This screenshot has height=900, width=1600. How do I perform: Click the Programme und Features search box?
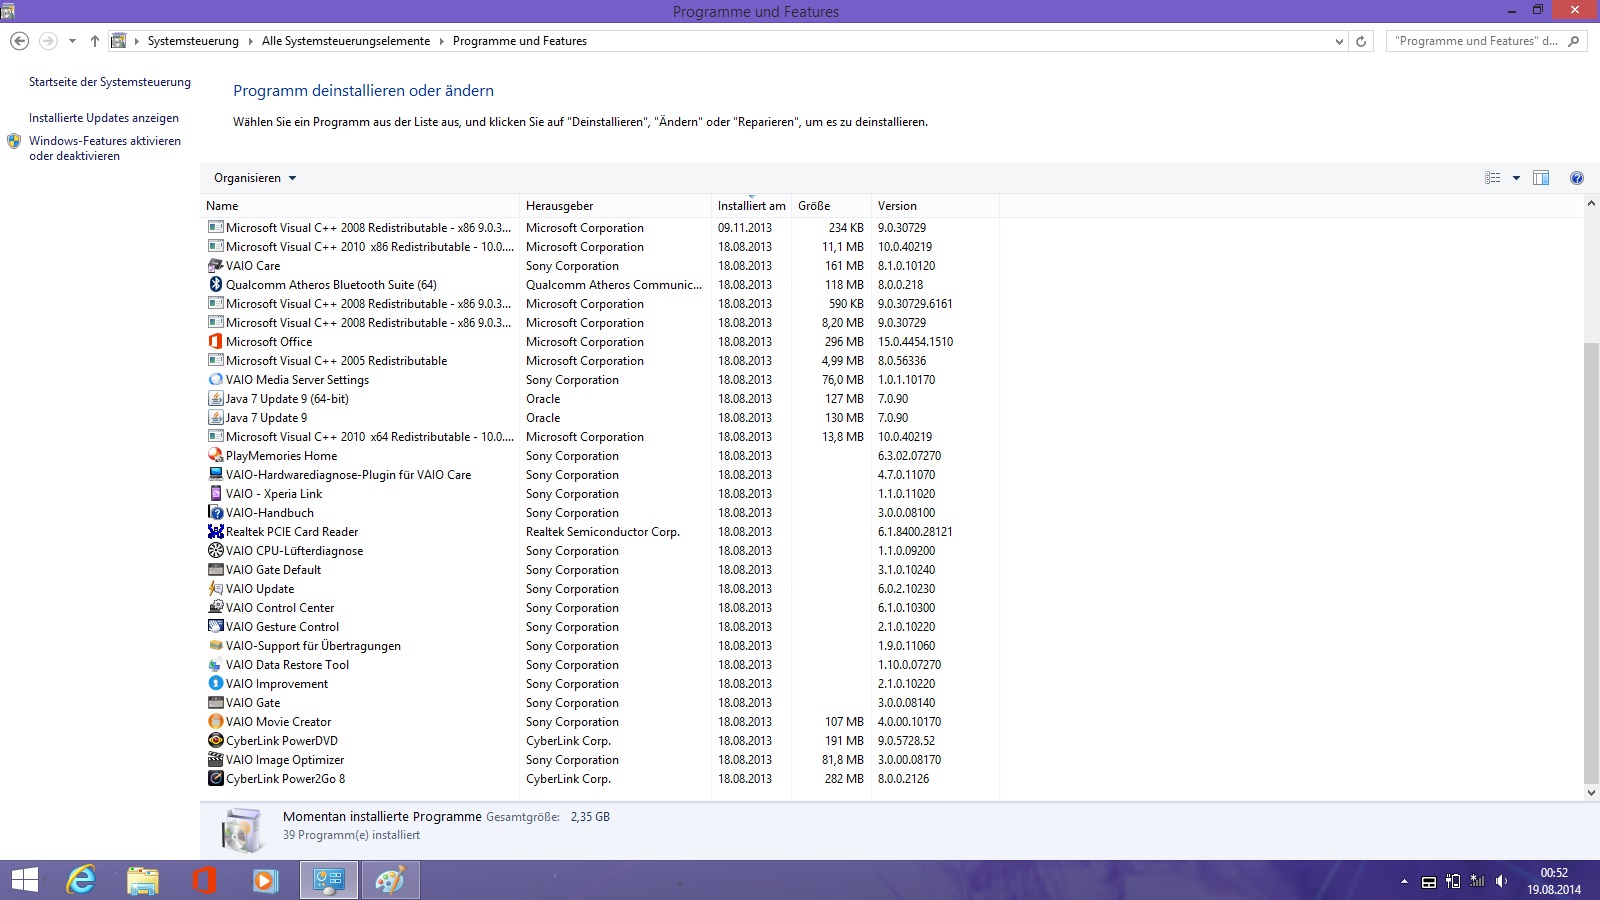pos(1486,41)
